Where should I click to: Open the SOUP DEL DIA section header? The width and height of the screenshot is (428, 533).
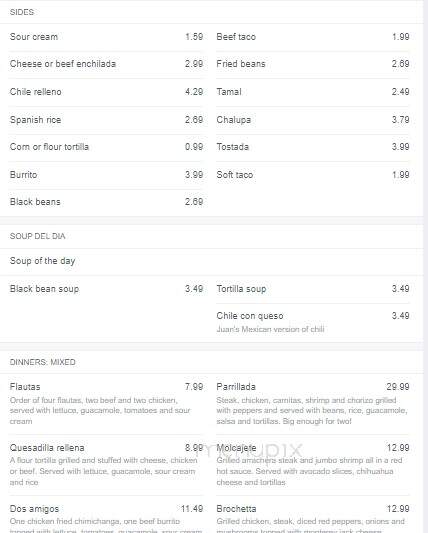(x=37, y=236)
